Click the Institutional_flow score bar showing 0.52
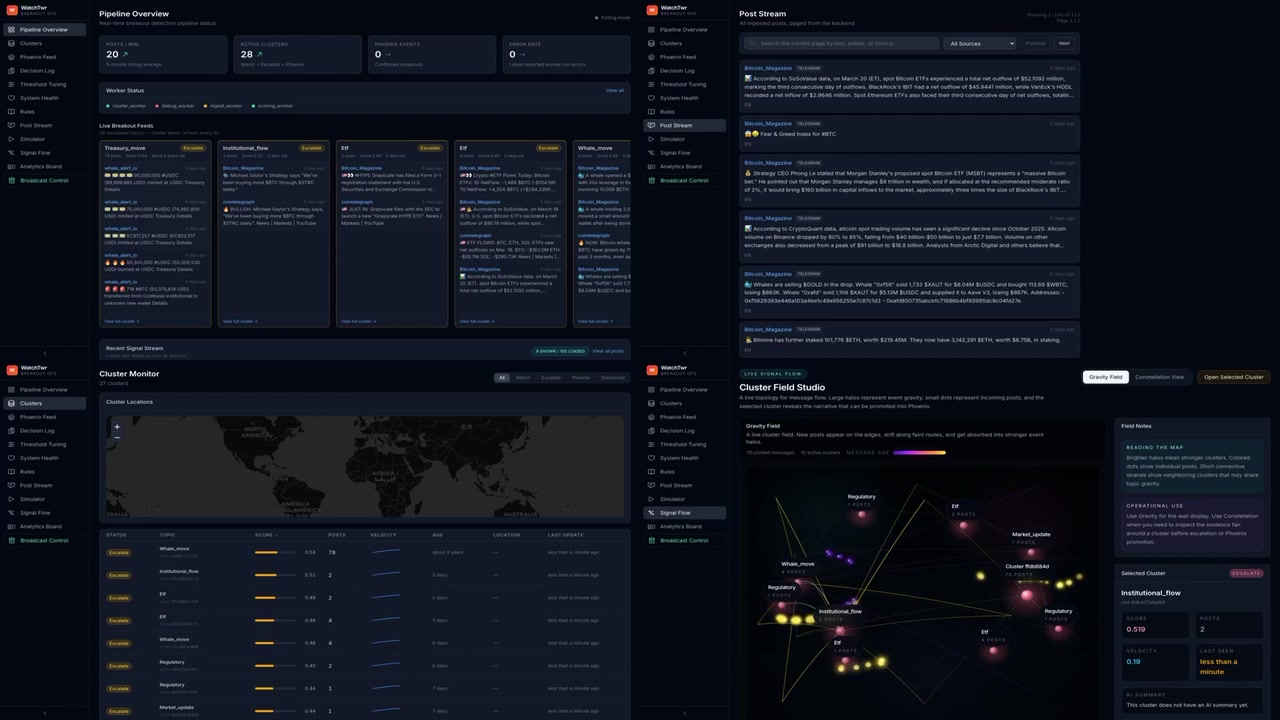The height and width of the screenshot is (720, 1280). coord(276,575)
